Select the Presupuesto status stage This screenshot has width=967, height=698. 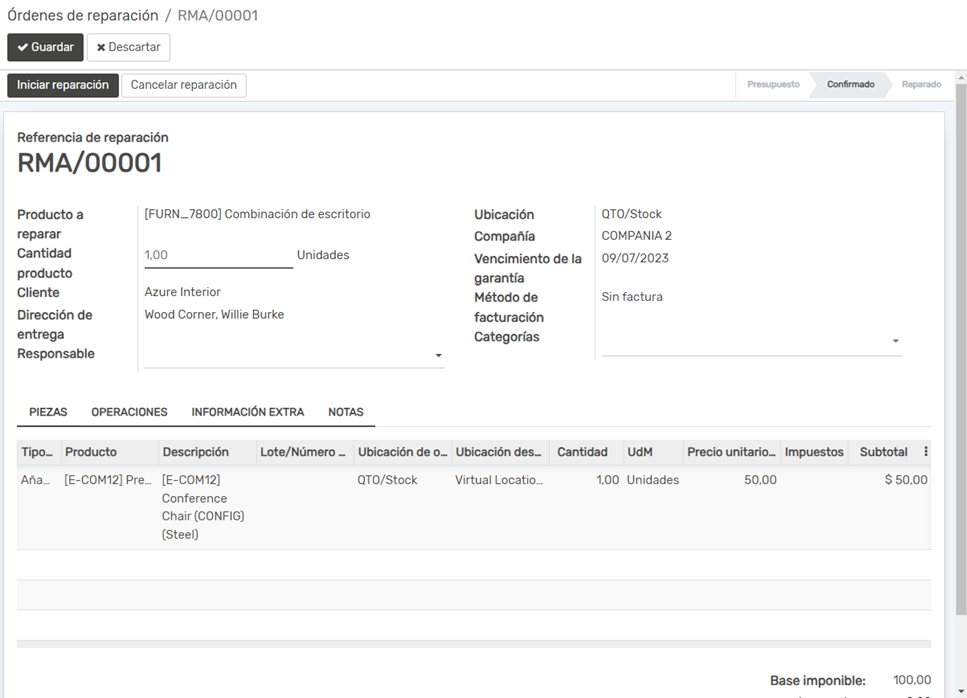point(773,85)
